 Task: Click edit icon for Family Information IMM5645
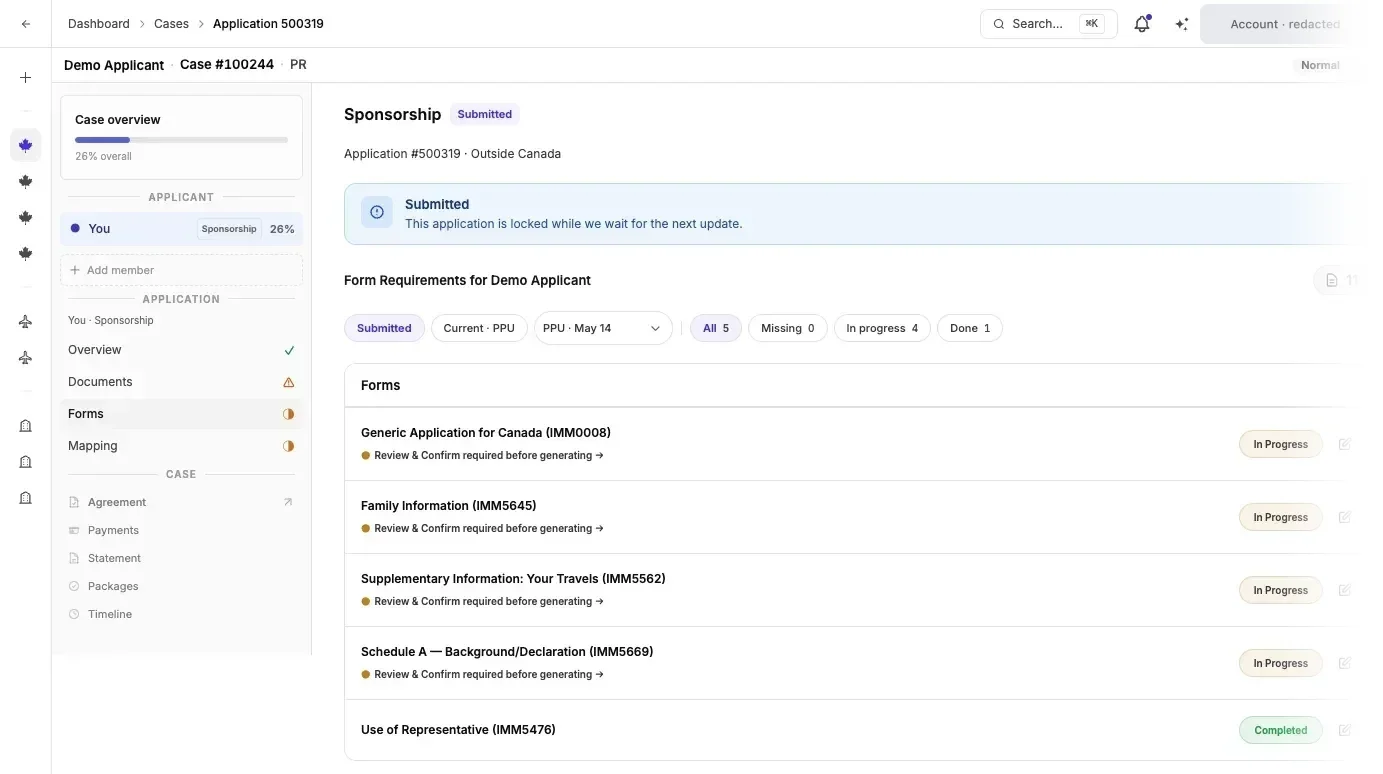[1344, 517]
